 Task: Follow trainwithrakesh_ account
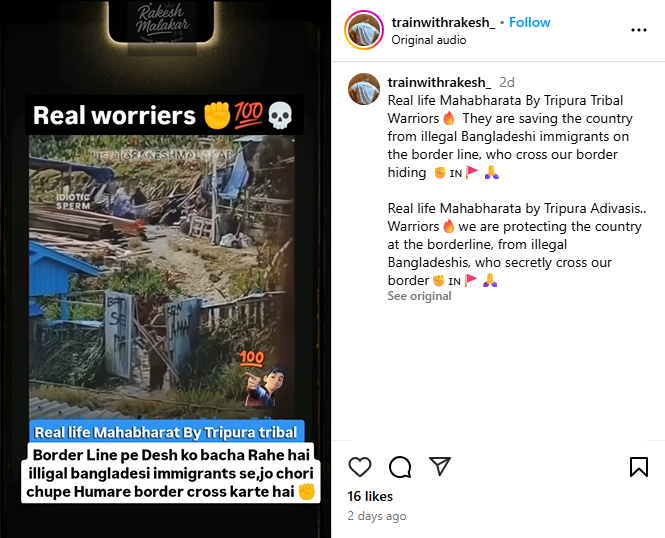[530, 22]
